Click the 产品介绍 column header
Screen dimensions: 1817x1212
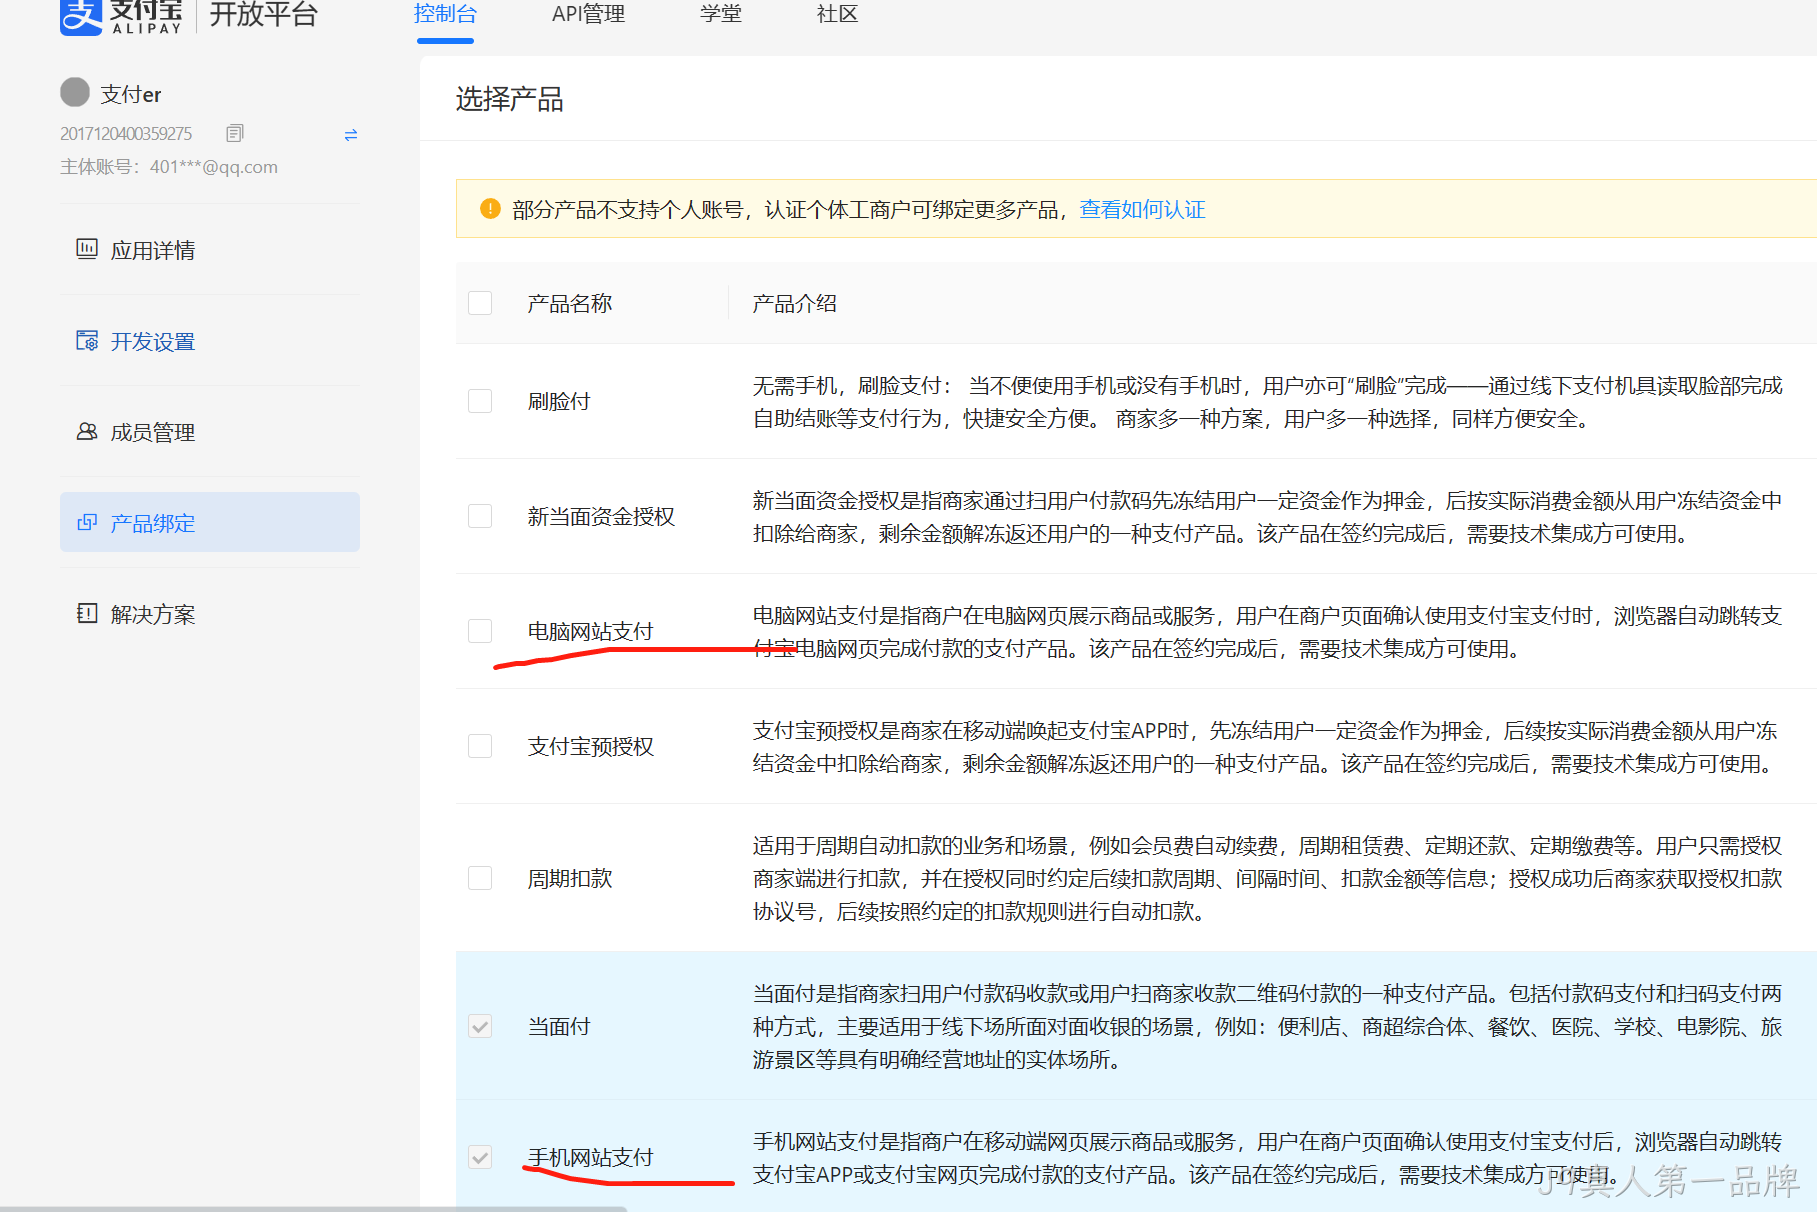pos(795,303)
